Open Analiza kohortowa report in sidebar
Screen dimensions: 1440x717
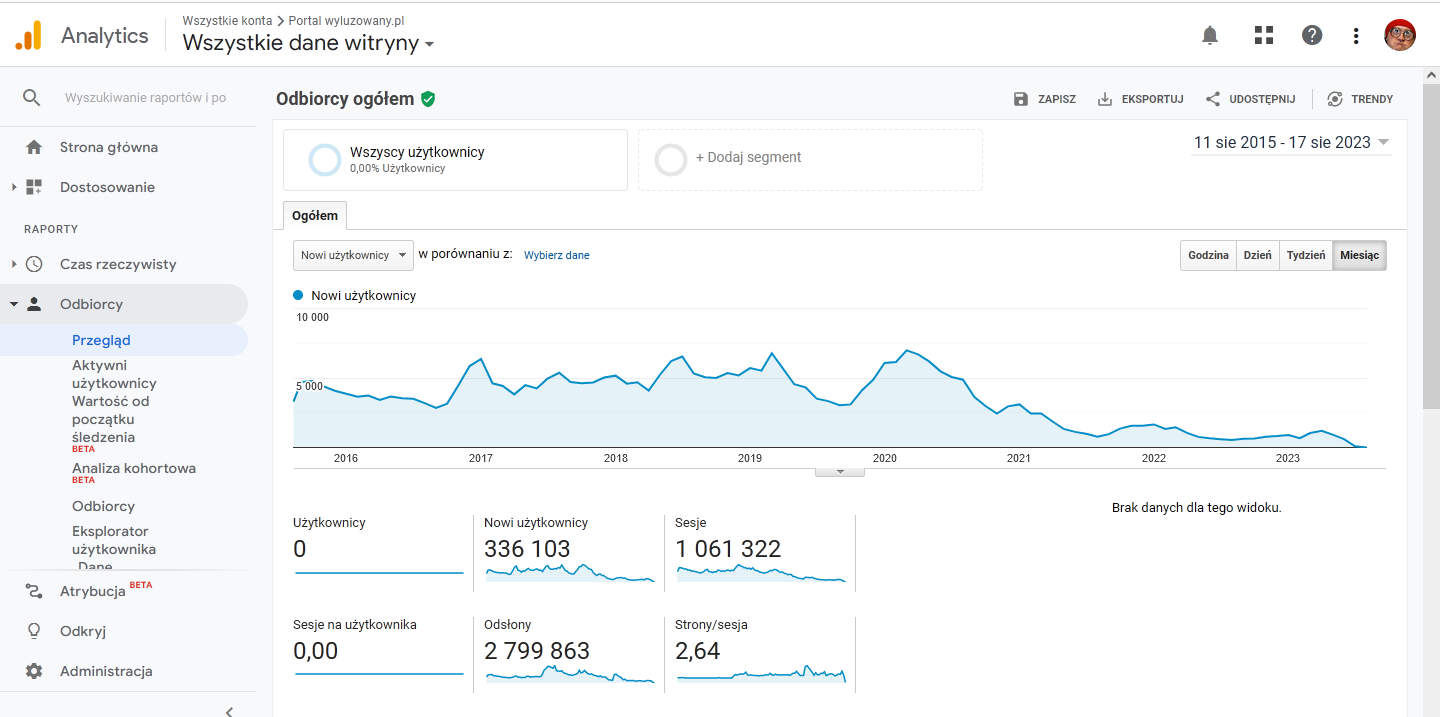(x=134, y=468)
